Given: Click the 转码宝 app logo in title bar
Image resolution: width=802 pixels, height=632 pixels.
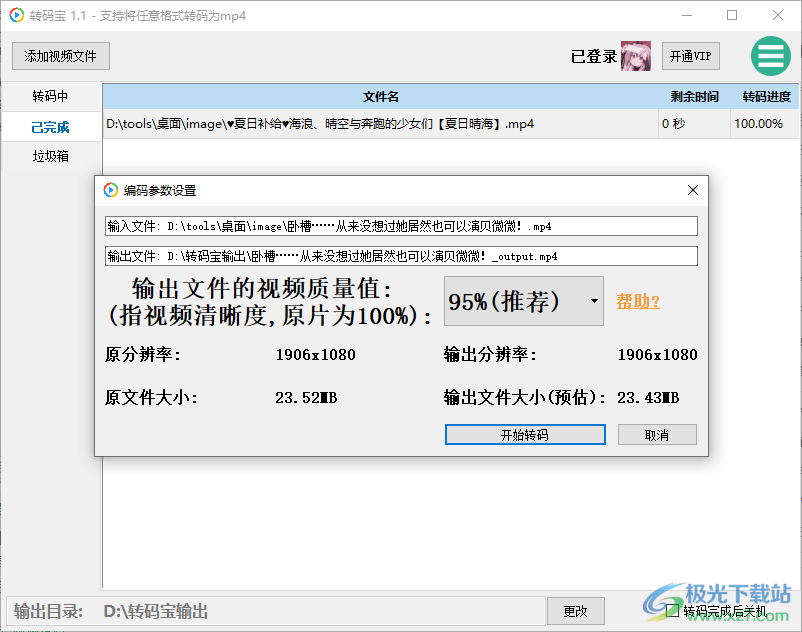Looking at the screenshot, I should (16, 15).
